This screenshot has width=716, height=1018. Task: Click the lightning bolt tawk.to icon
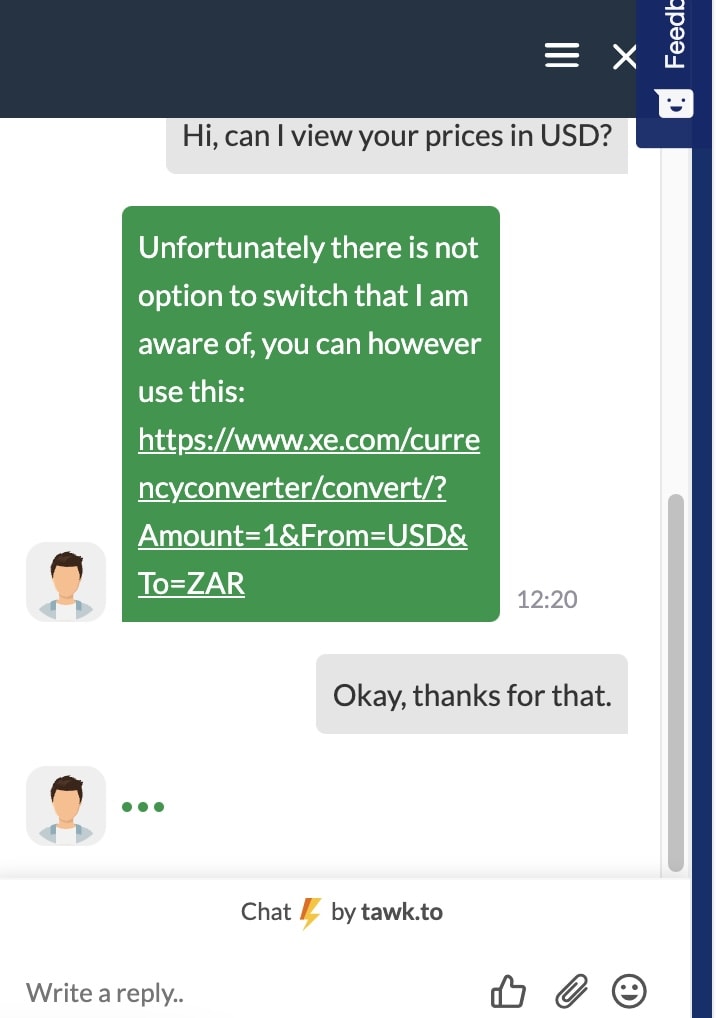coord(310,913)
